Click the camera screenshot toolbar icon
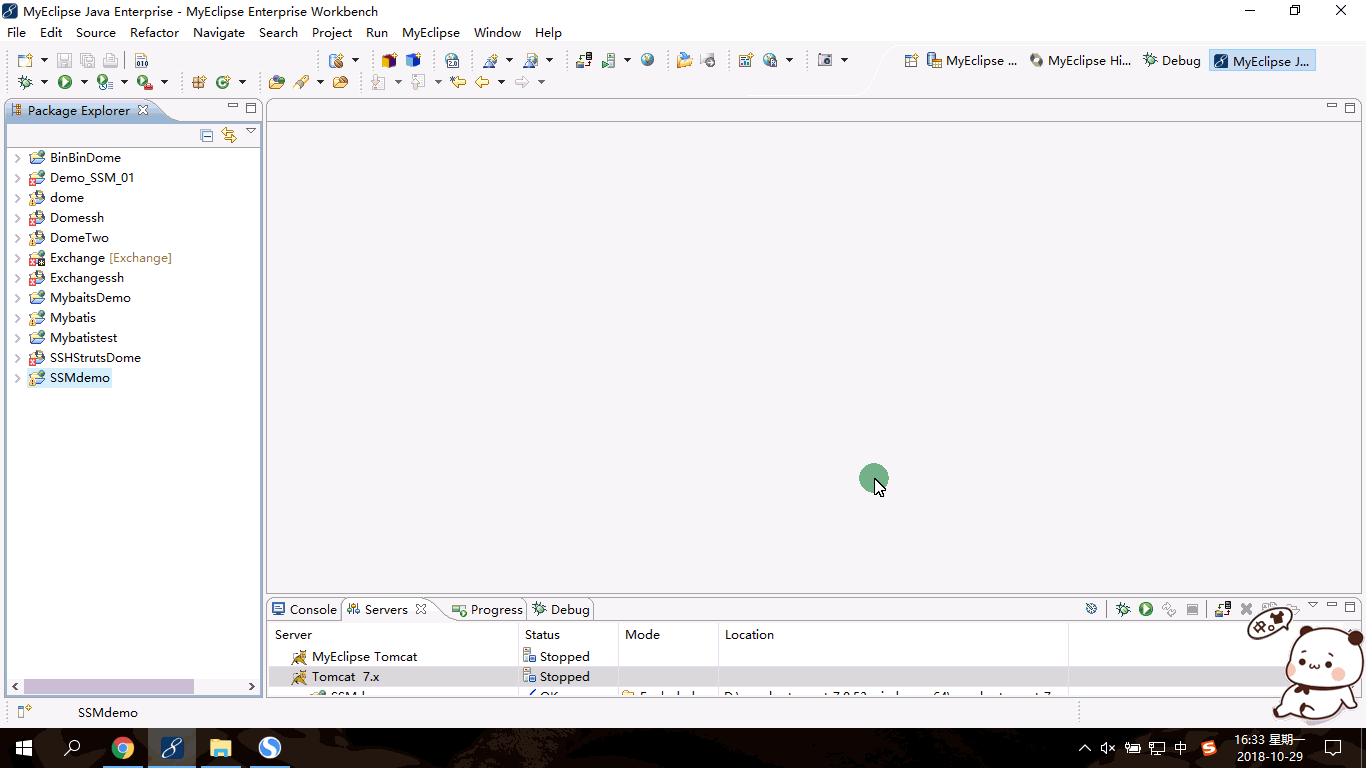 pyautogui.click(x=825, y=61)
